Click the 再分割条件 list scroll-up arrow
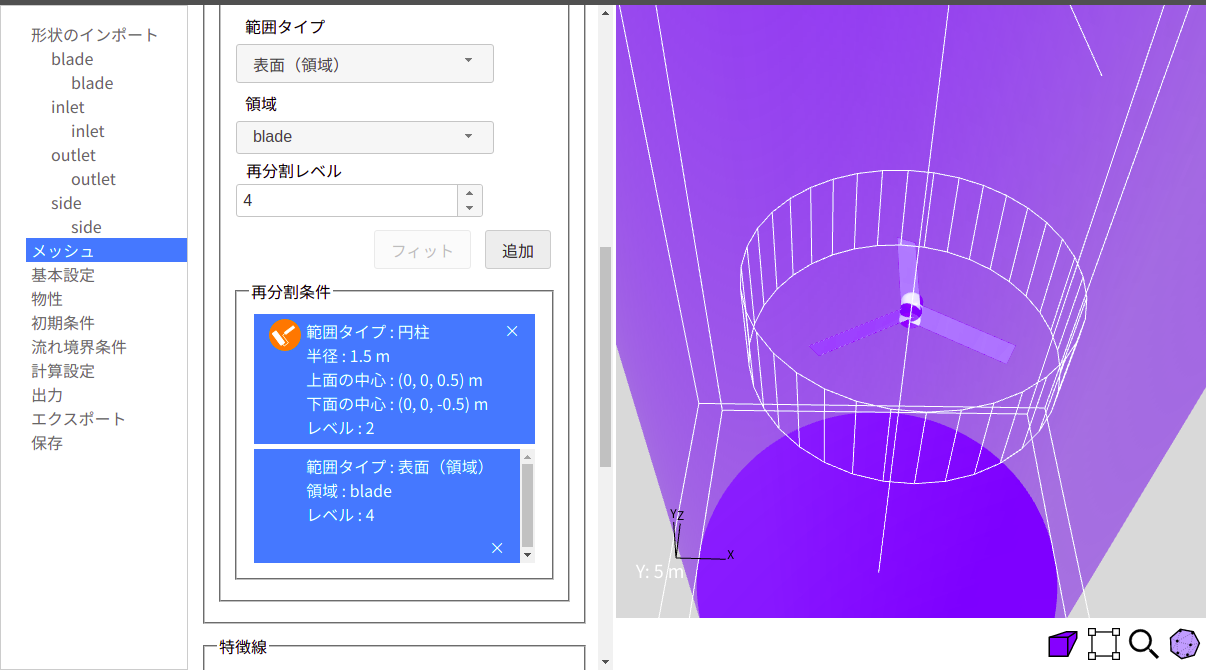This screenshot has width=1206, height=670. (528, 456)
